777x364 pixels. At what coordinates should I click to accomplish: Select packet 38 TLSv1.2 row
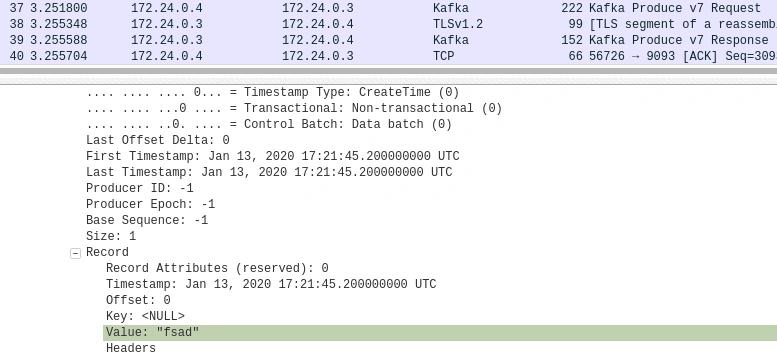click(388, 24)
